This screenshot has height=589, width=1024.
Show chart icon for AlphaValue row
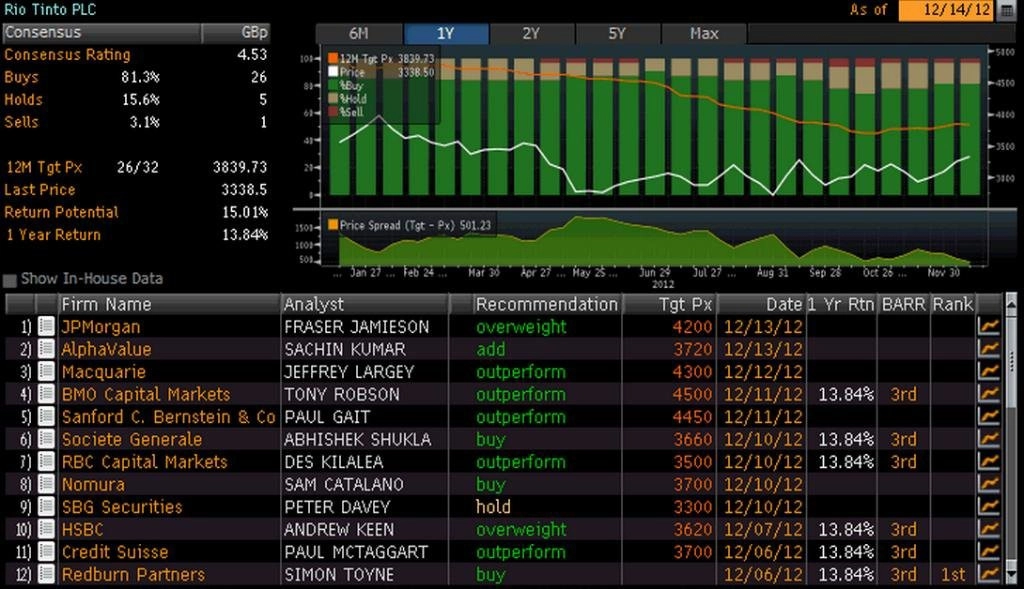click(989, 349)
